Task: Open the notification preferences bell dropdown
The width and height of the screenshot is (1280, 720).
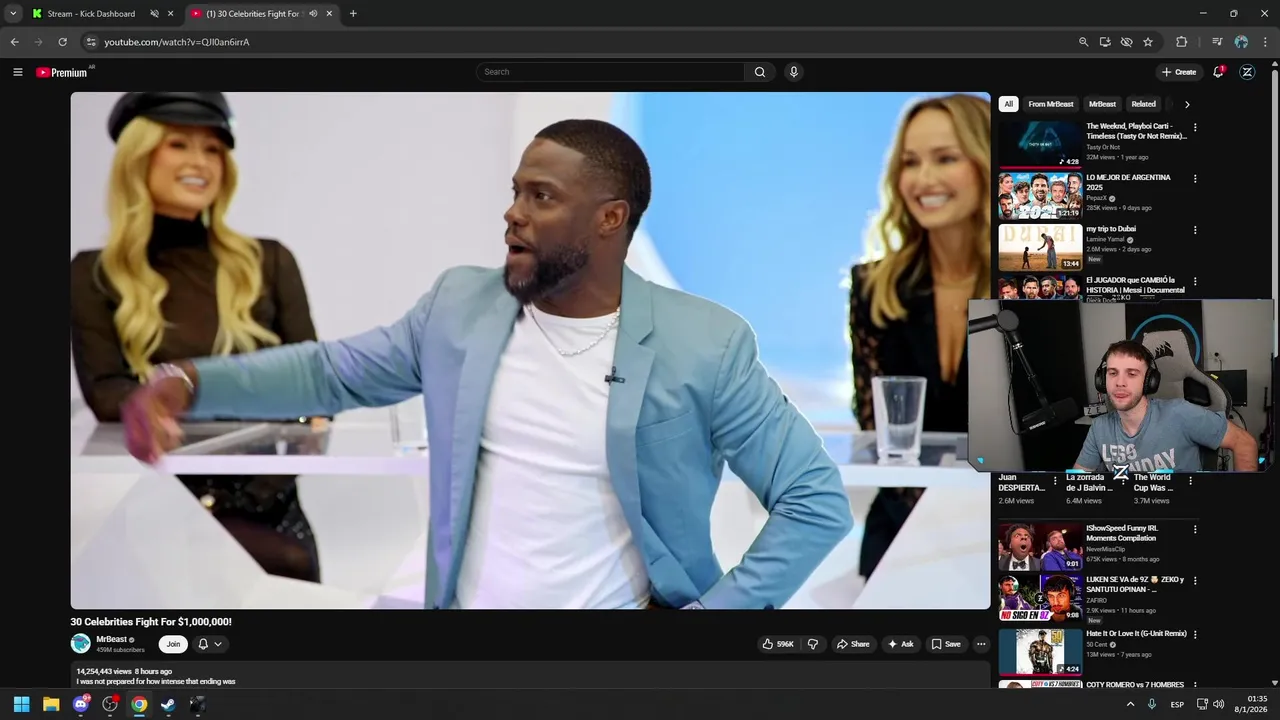Action: pyautogui.click(x=209, y=644)
